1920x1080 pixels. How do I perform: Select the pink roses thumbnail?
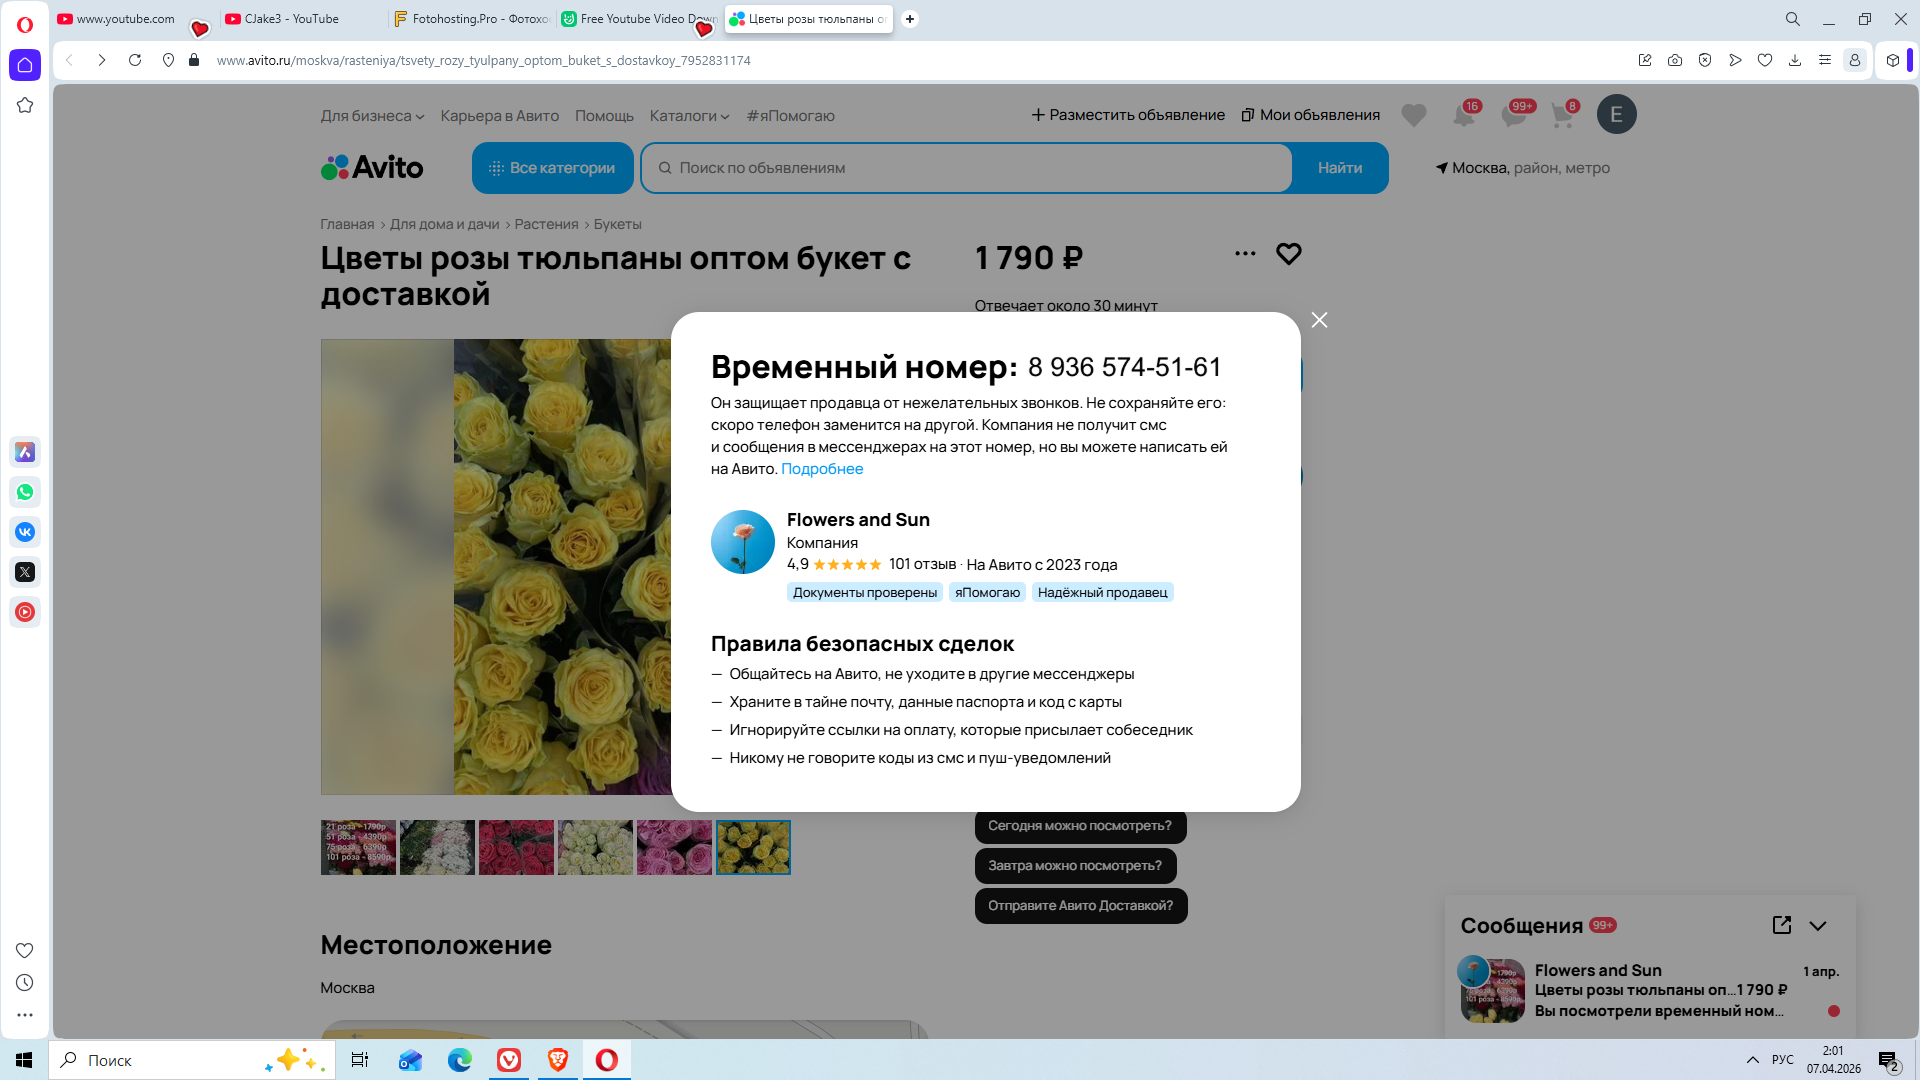[674, 847]
